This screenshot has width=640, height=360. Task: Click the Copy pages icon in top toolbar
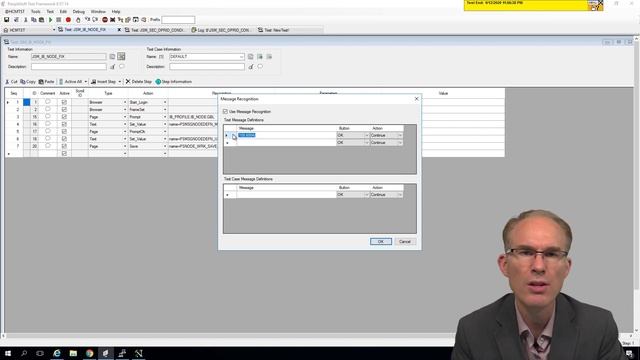33,20
